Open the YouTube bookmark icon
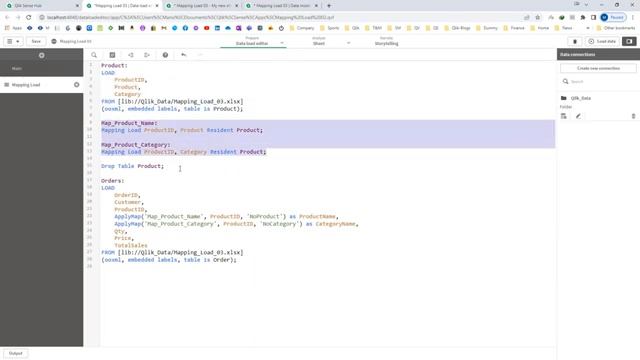The height and width of the screenshot is (360, 640). click(x=207, y=28)
